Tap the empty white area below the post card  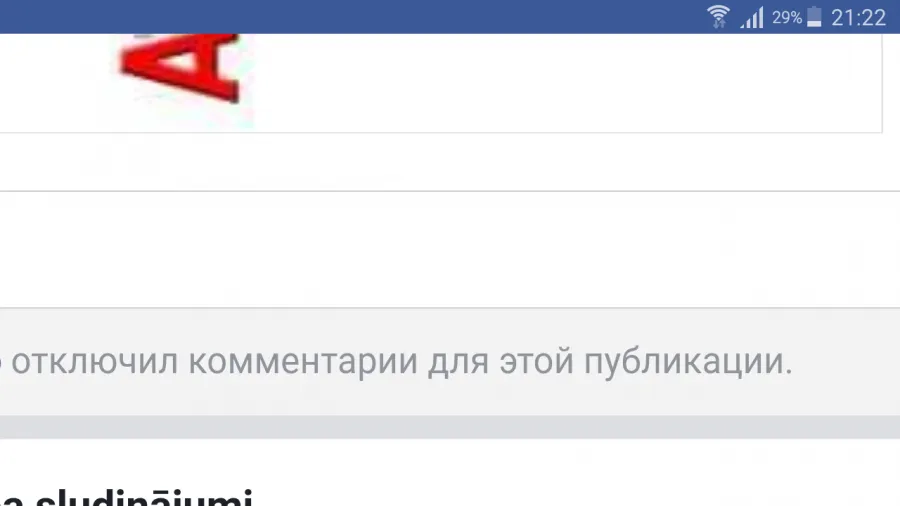click(x=450, y=250)
